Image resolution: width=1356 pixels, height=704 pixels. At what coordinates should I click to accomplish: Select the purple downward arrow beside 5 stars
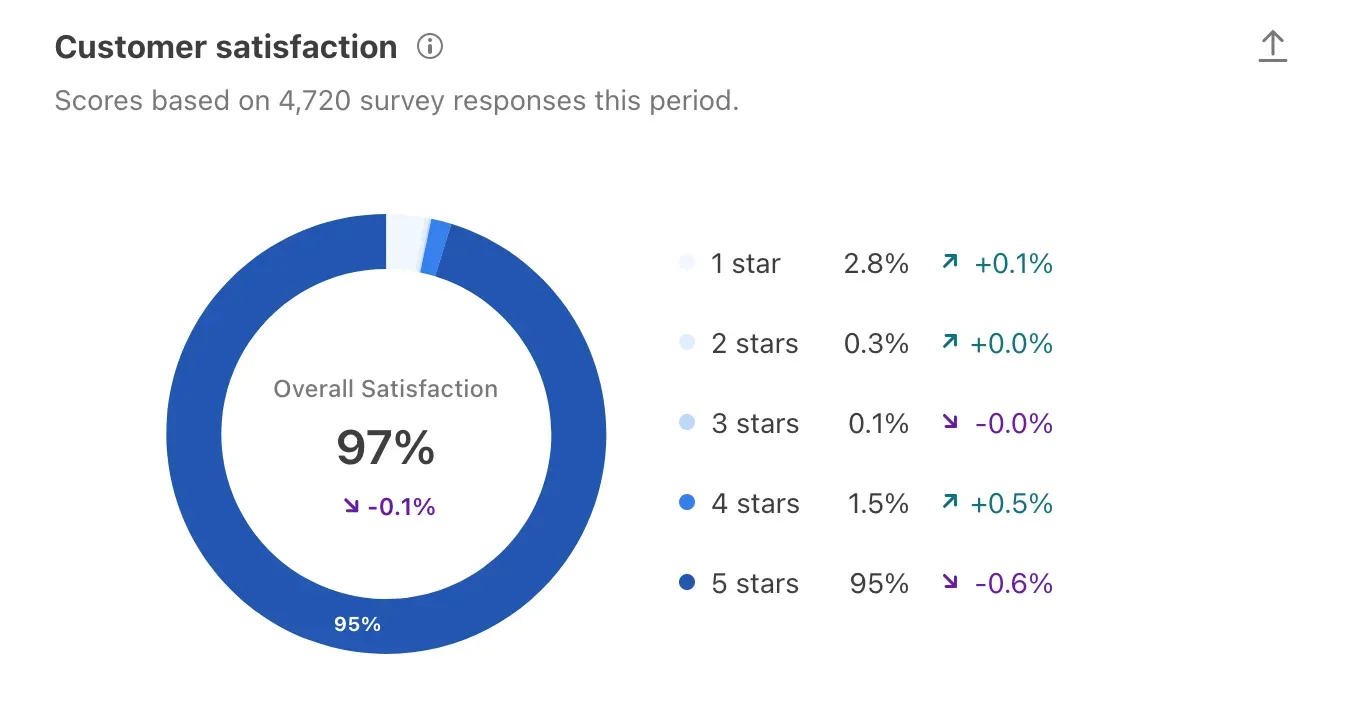tap(950, 583)
